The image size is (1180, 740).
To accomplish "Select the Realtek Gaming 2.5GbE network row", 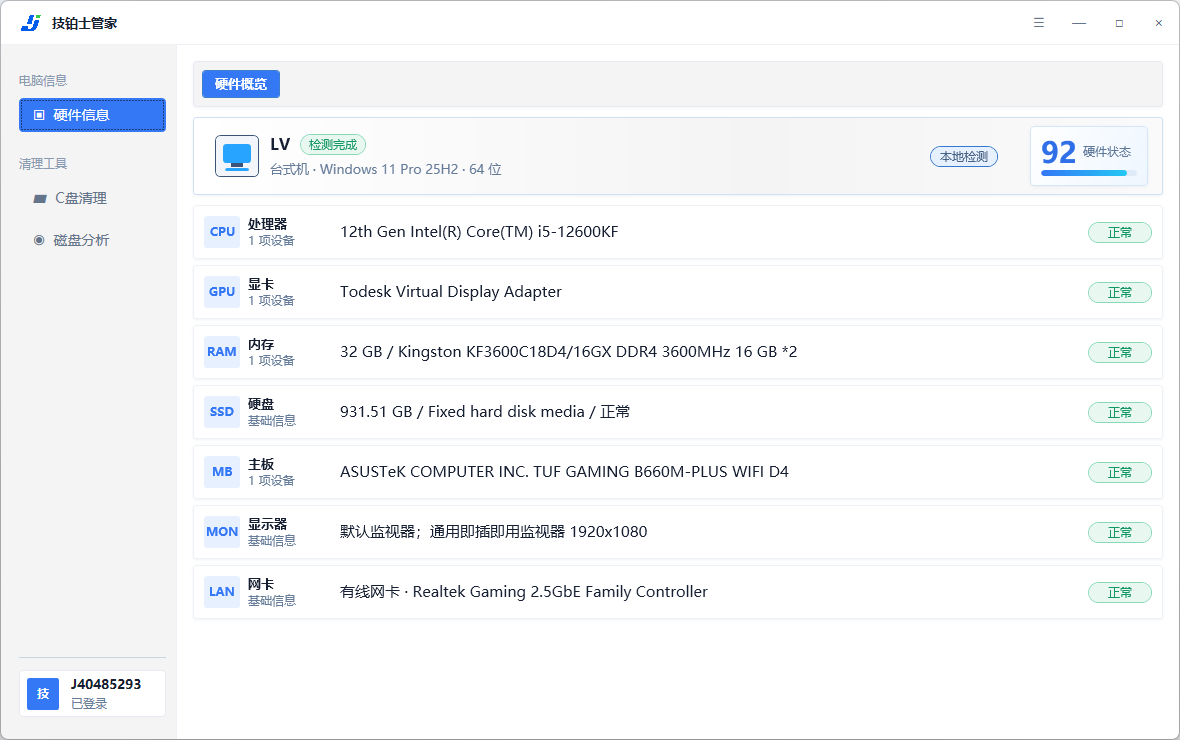I will (678, 592).
